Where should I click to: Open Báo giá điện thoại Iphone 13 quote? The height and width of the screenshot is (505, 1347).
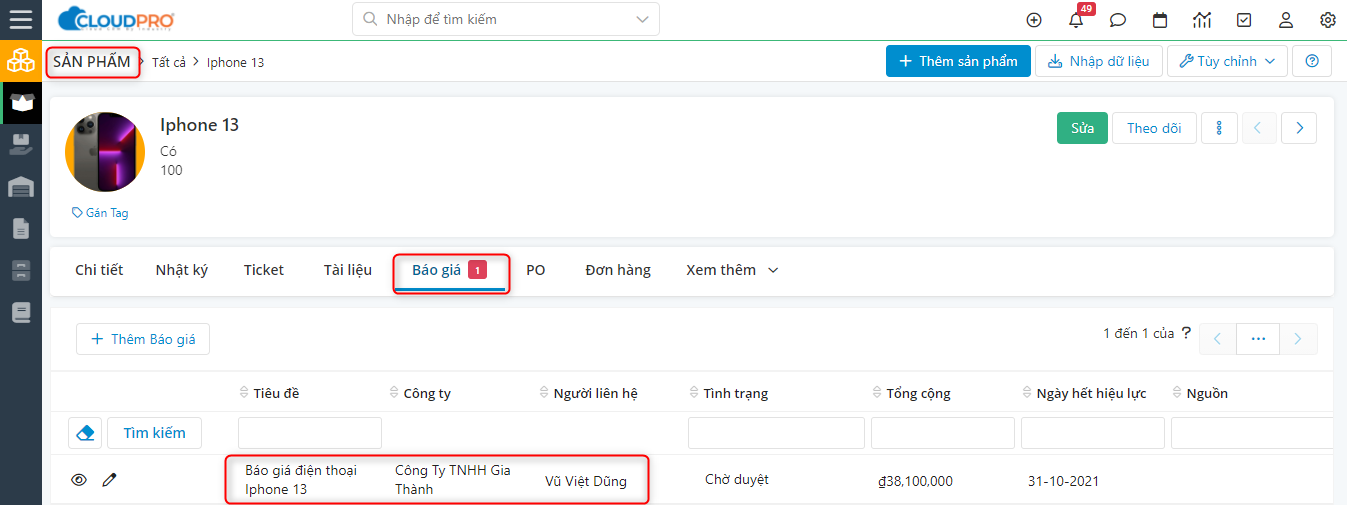click(301, 480)
